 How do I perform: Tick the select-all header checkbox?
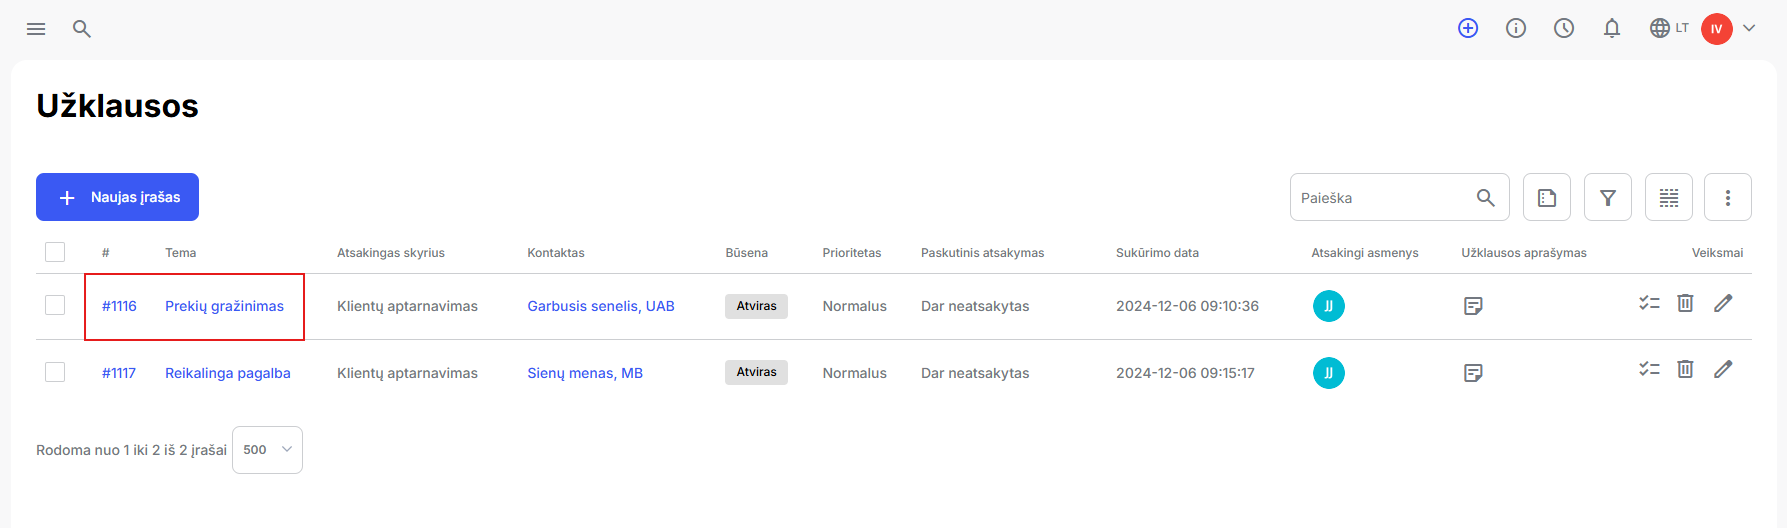[55, 252]
